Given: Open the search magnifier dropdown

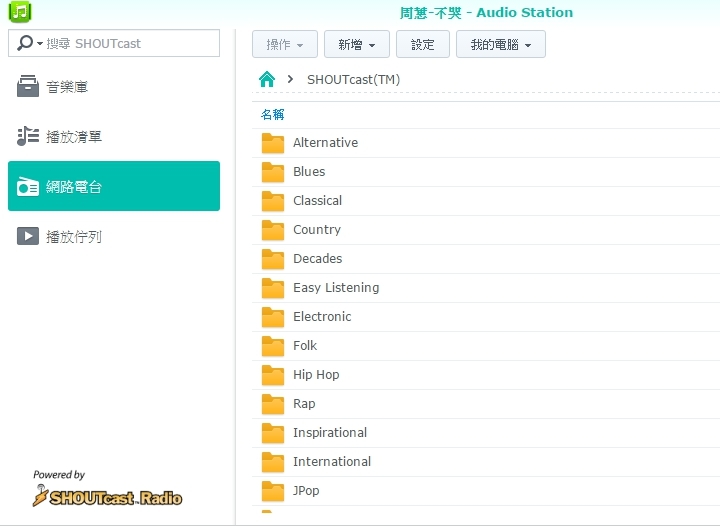Looking at the screenshot, I should coord(30,43).
